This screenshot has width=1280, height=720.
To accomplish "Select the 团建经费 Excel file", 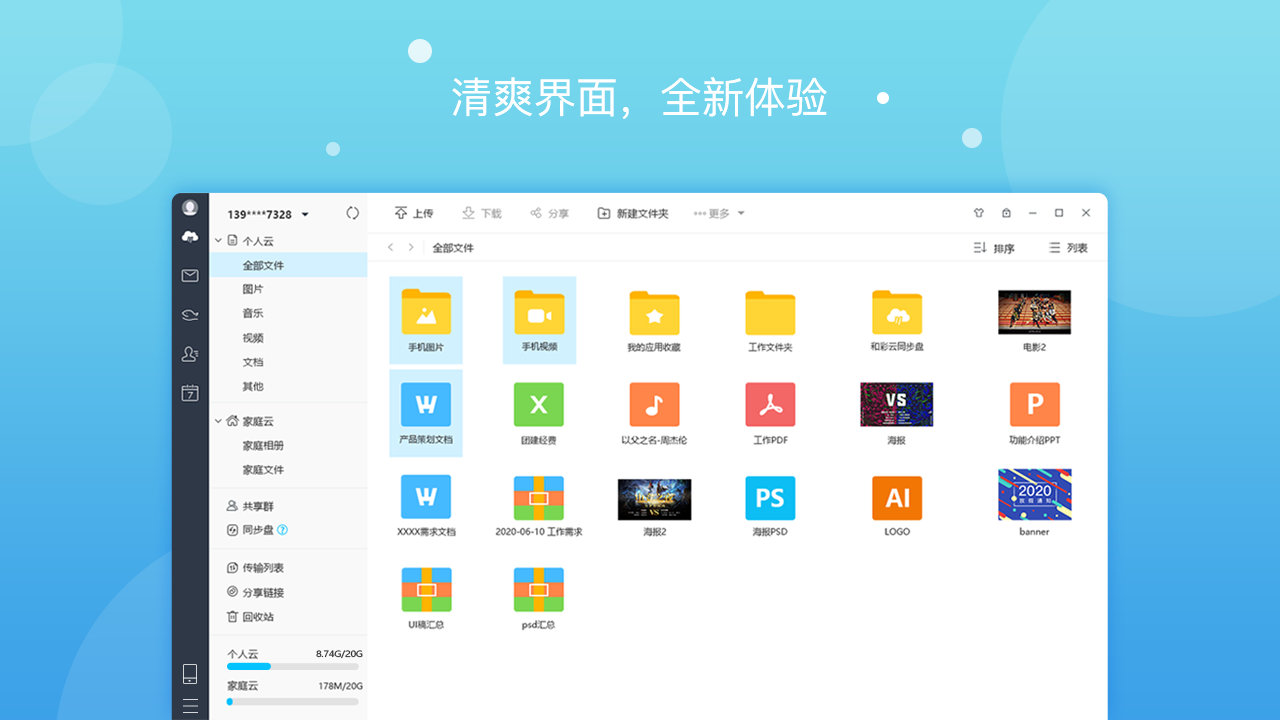I will [x=539, y=413].
